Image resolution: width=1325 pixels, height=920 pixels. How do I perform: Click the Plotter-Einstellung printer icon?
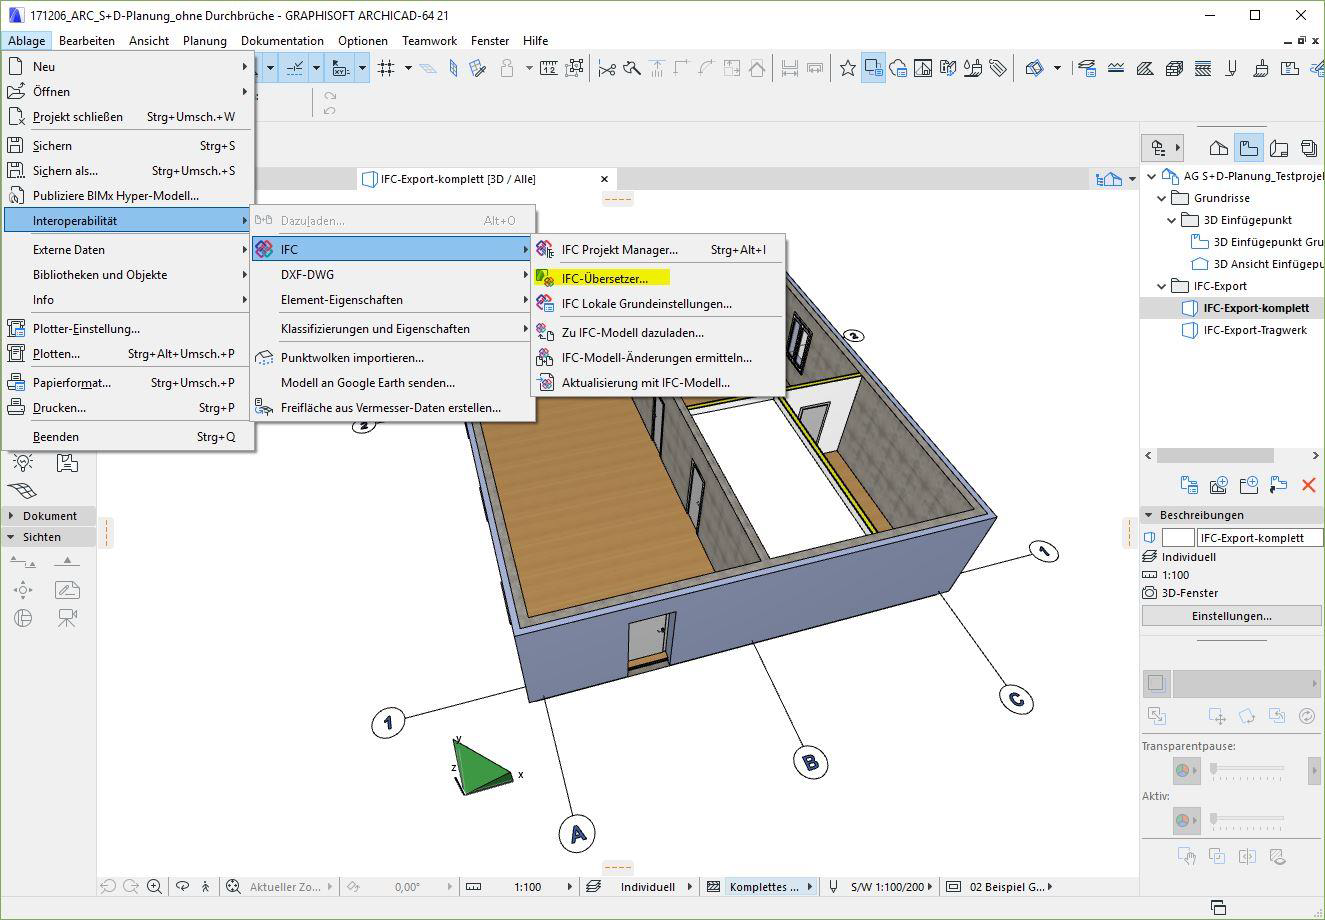(x=16, y=328)
